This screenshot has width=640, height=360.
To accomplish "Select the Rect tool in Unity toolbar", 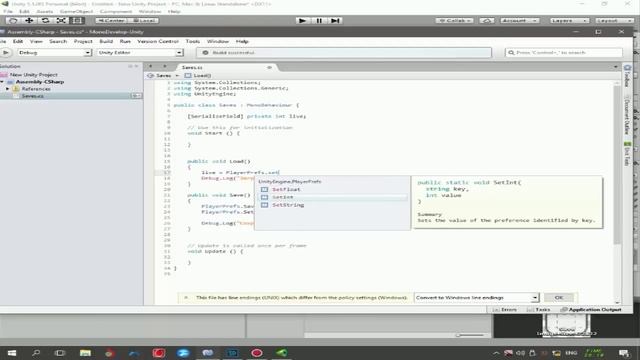I will coord(77,20).
